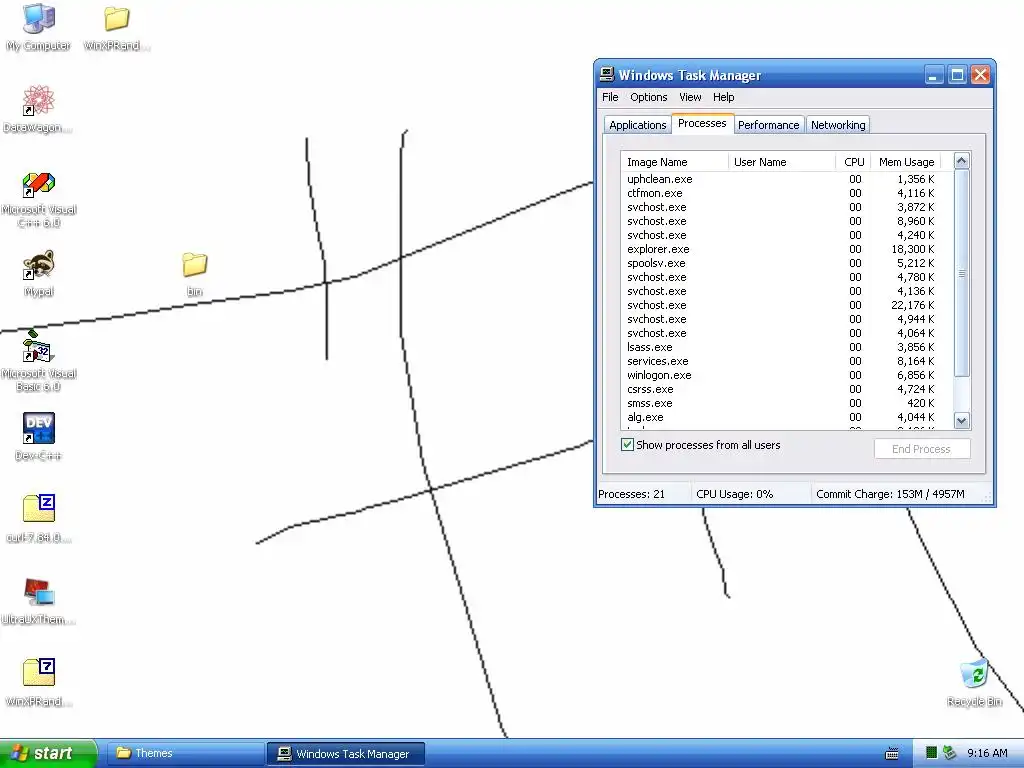Select explorer.exe process row

[x=786, y=249]
